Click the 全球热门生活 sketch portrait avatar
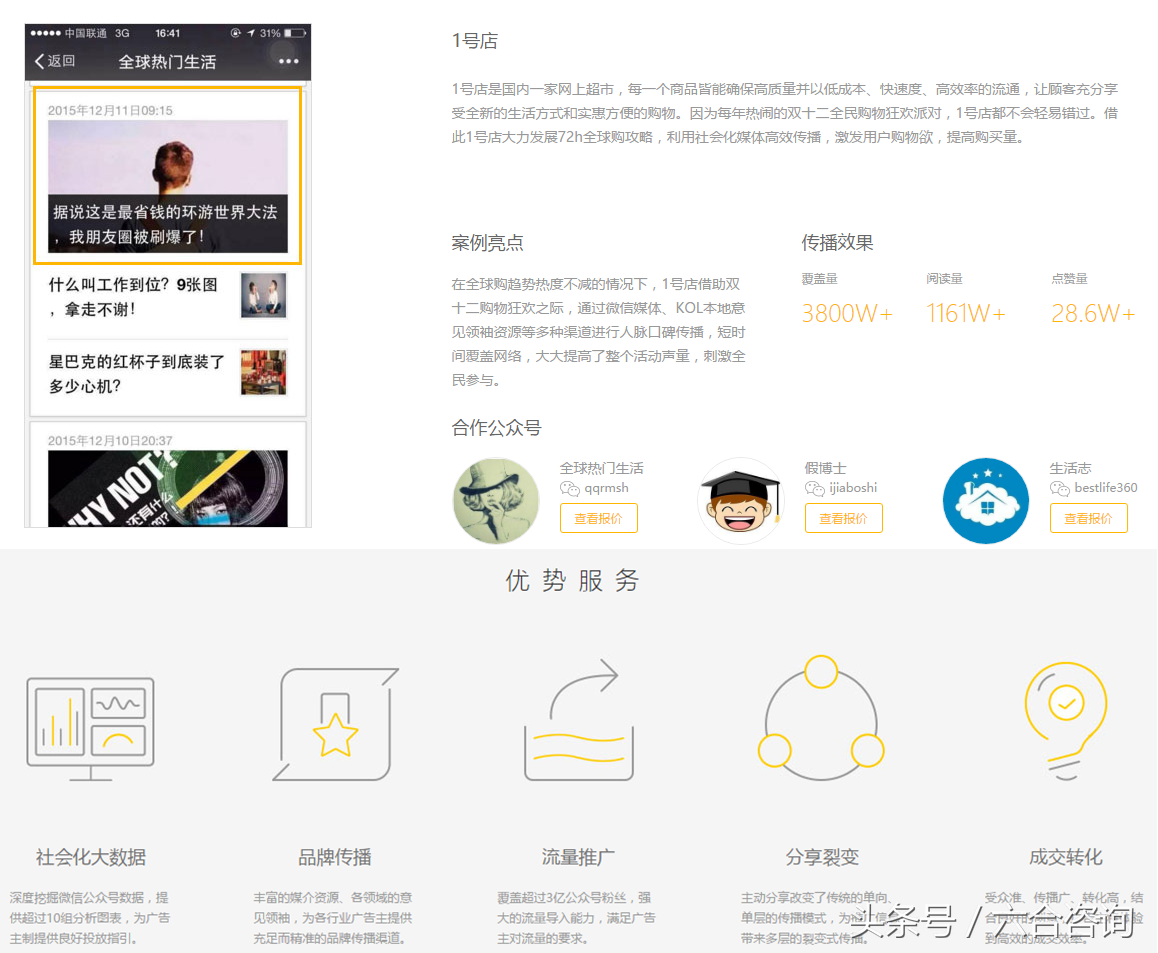This screenshot has height=953, width=1158. tap(496, 501)
